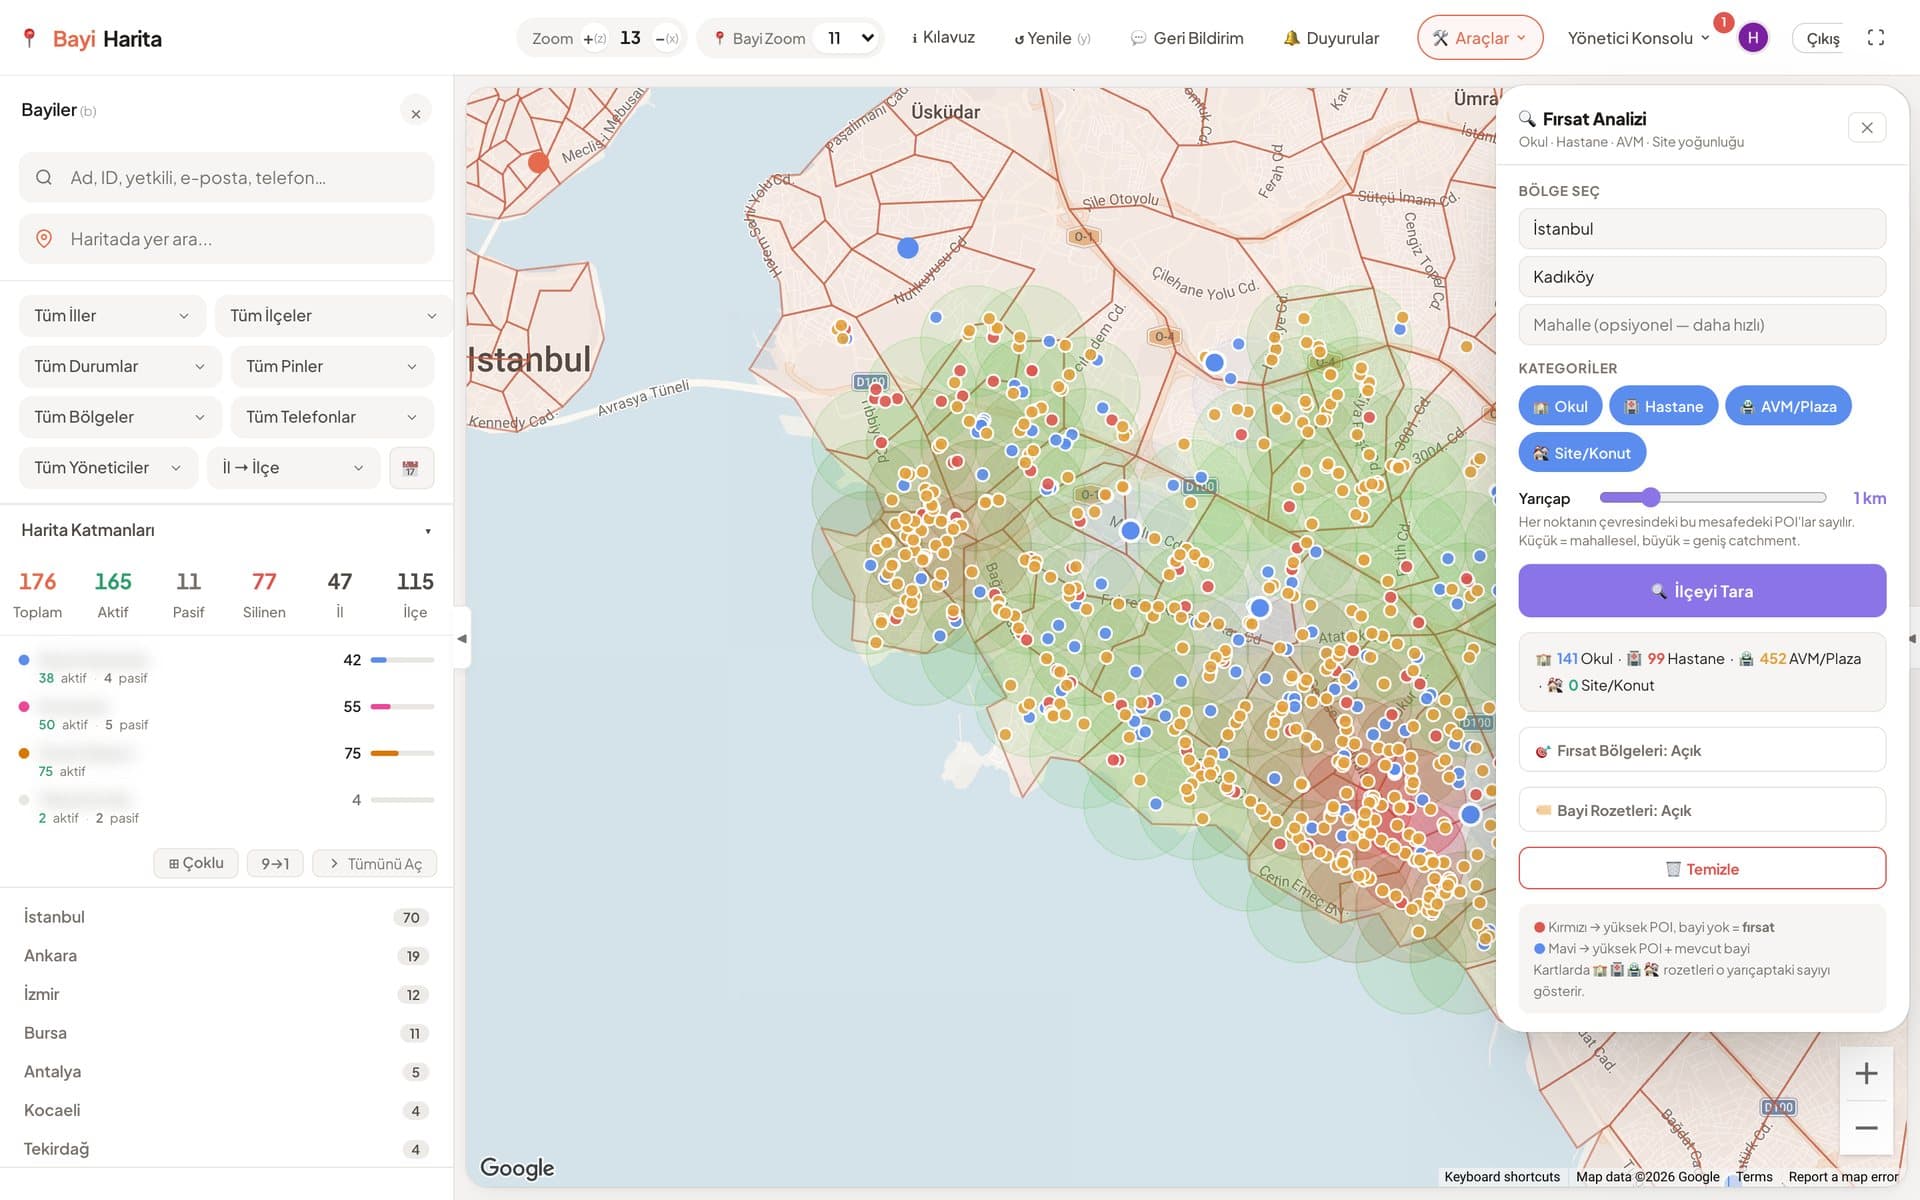
Task: Click the zoom-in +(z) control in header
Action: pyautogui.click(x=594, y=39)
